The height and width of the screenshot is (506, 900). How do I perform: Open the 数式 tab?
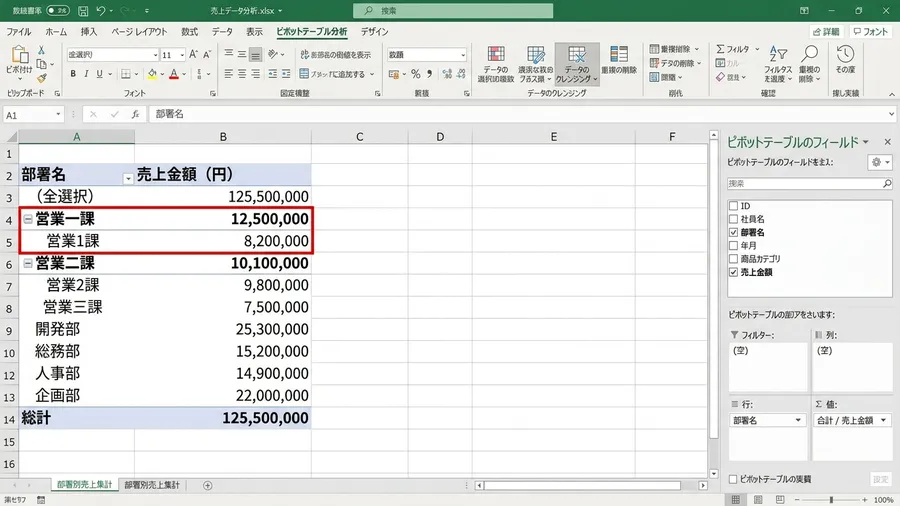[189, 32]
